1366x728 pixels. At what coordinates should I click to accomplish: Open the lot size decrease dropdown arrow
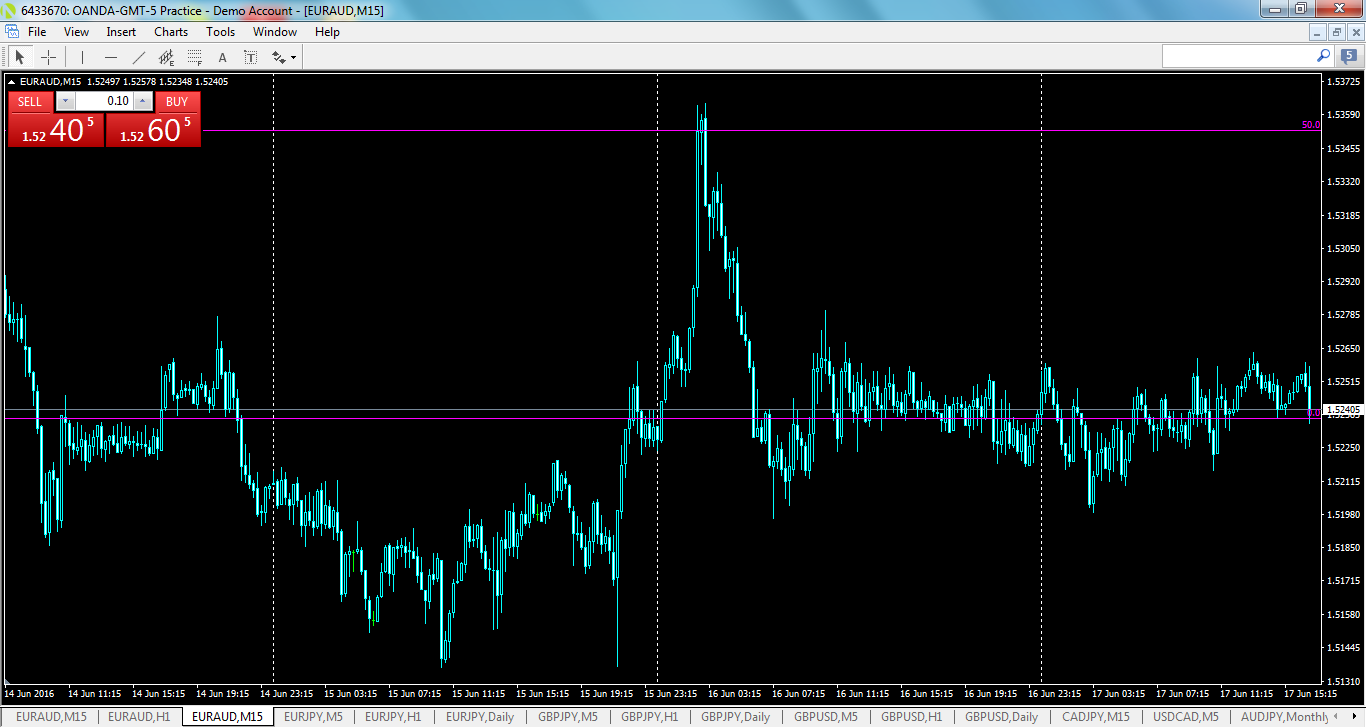point(65,101)
